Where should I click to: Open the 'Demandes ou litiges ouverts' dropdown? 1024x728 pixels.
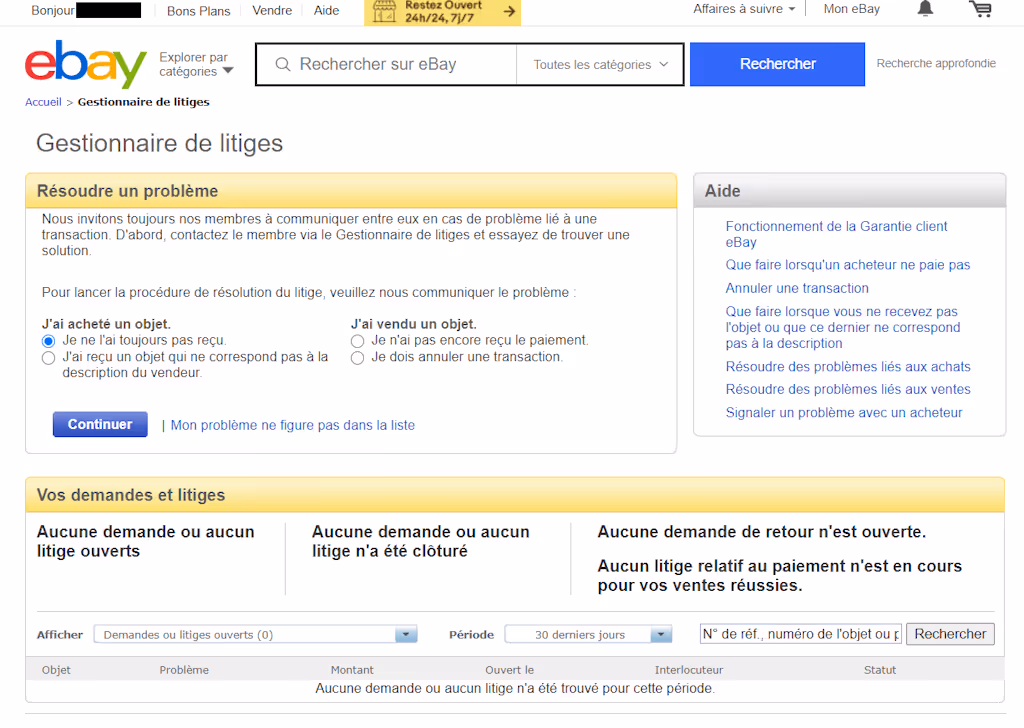[x=253, y=633]
